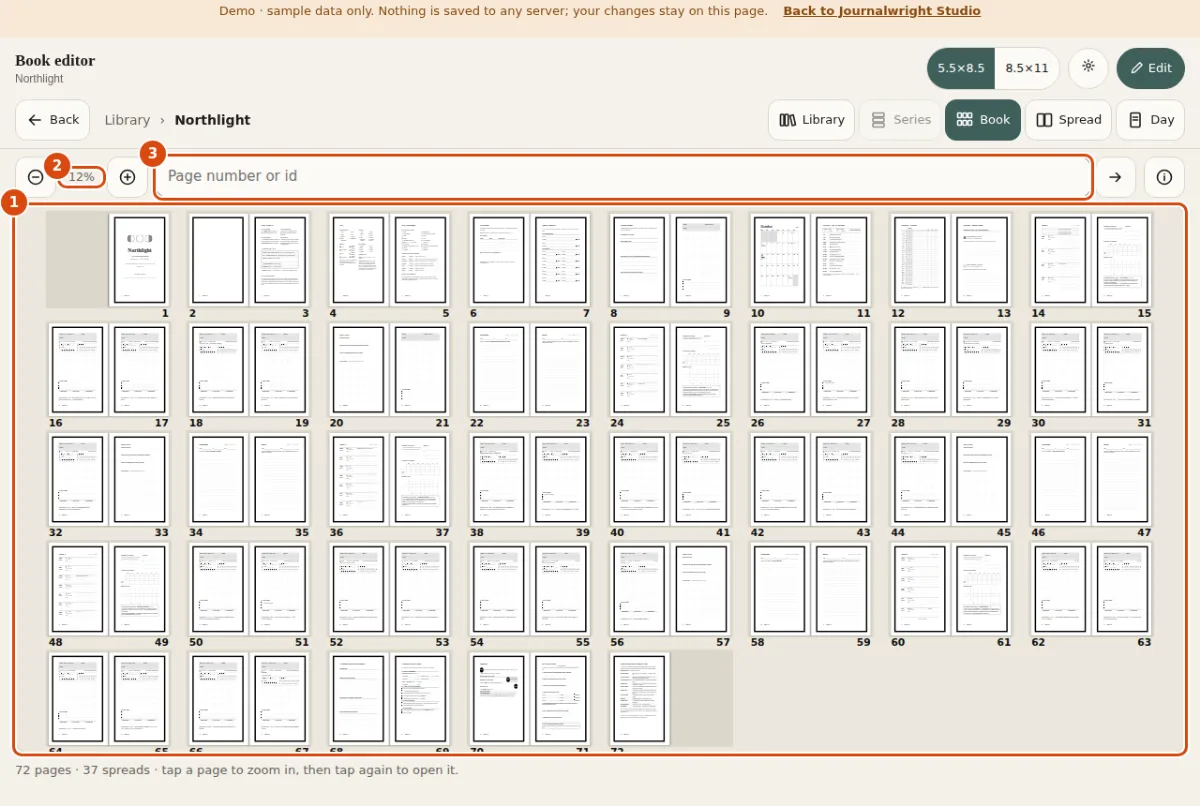Open page 33 thumbnail
The image size is (1200, 806).
(x=139, y=480)
